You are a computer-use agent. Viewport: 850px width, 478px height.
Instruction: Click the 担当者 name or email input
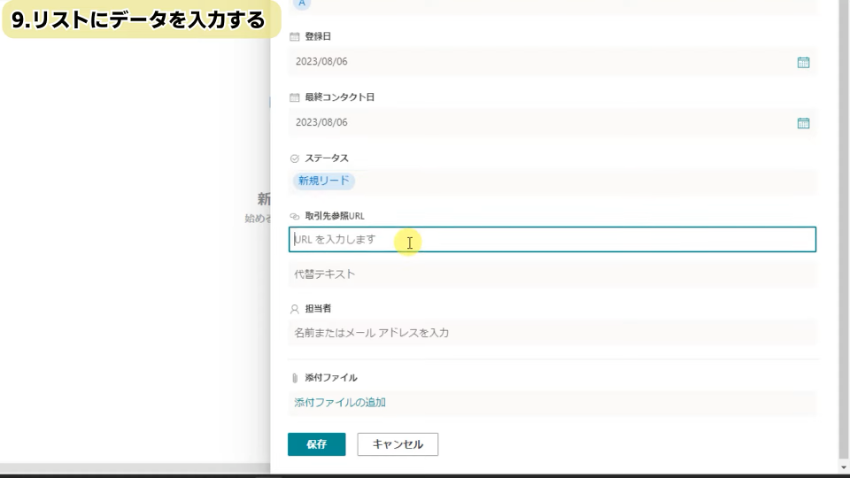552,332
